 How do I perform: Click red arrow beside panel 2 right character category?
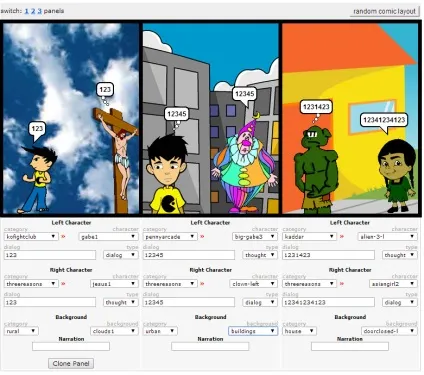point(202,284)
